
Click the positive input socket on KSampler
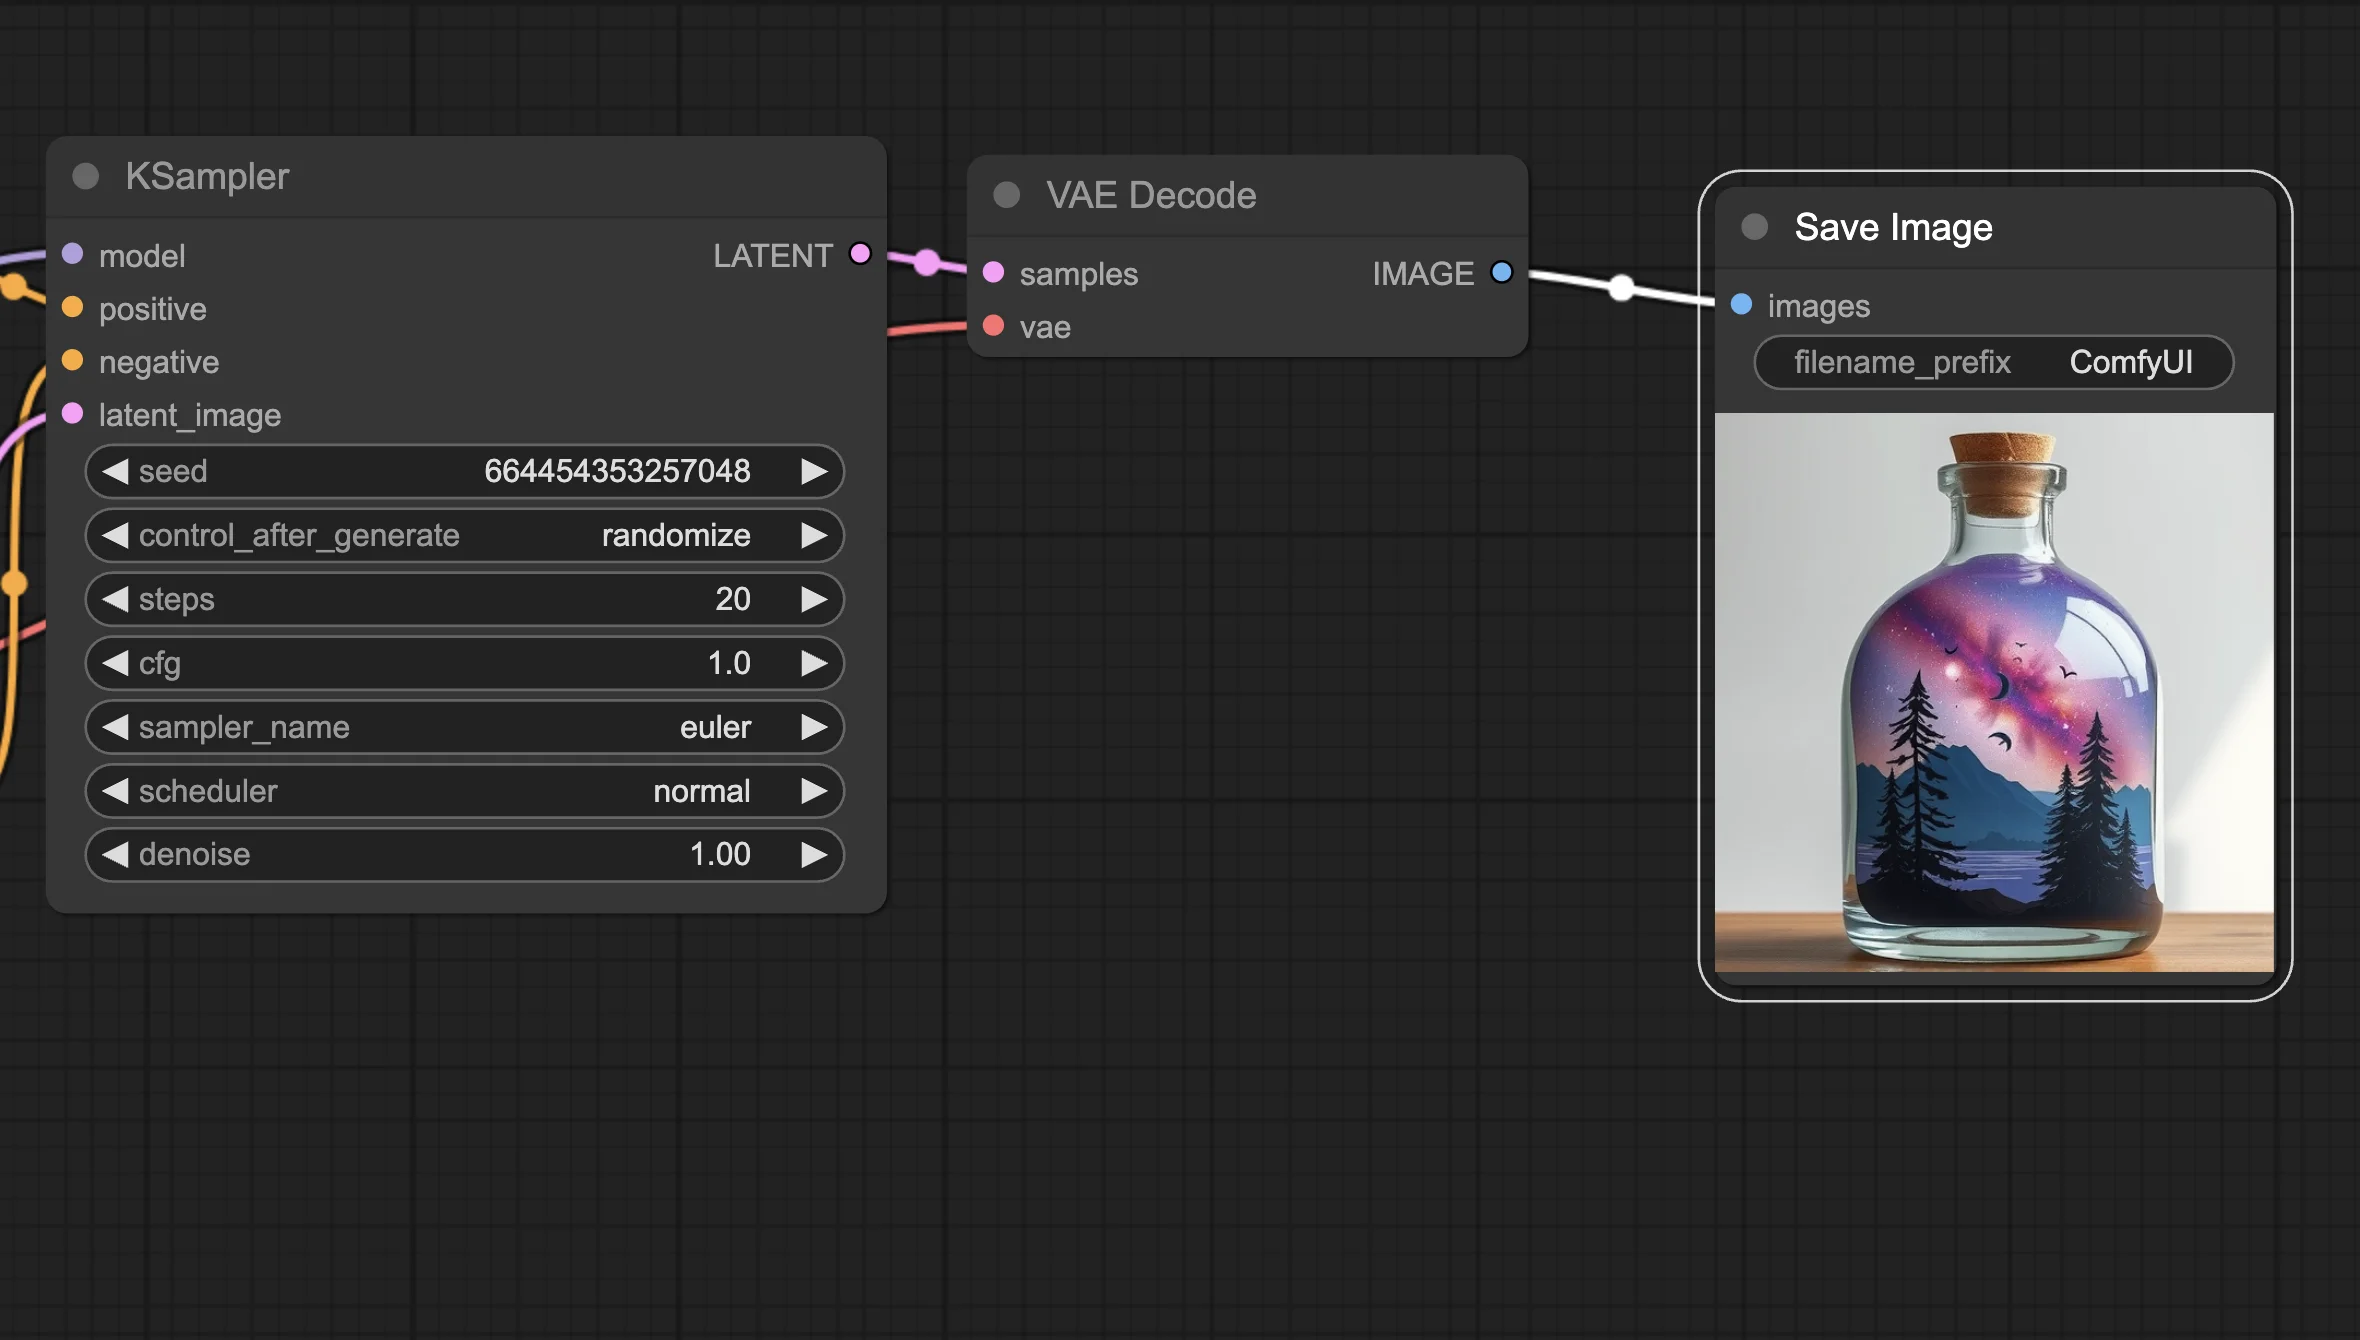click(72, 307)
